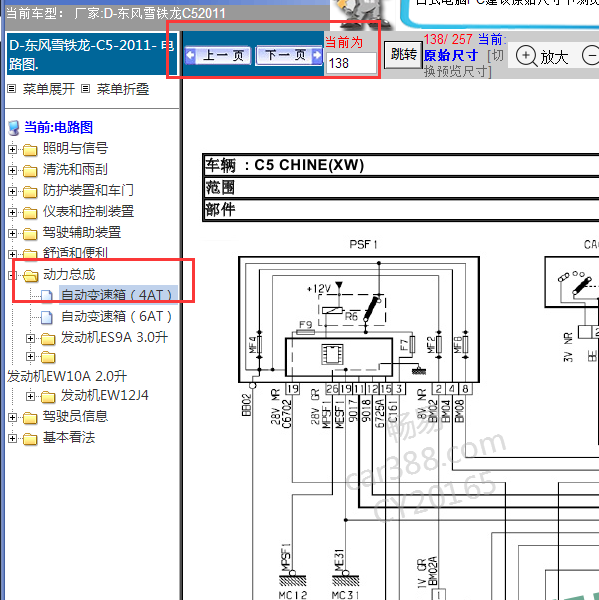
Task: Open the 基本看法 tree item
Action: 69,437
